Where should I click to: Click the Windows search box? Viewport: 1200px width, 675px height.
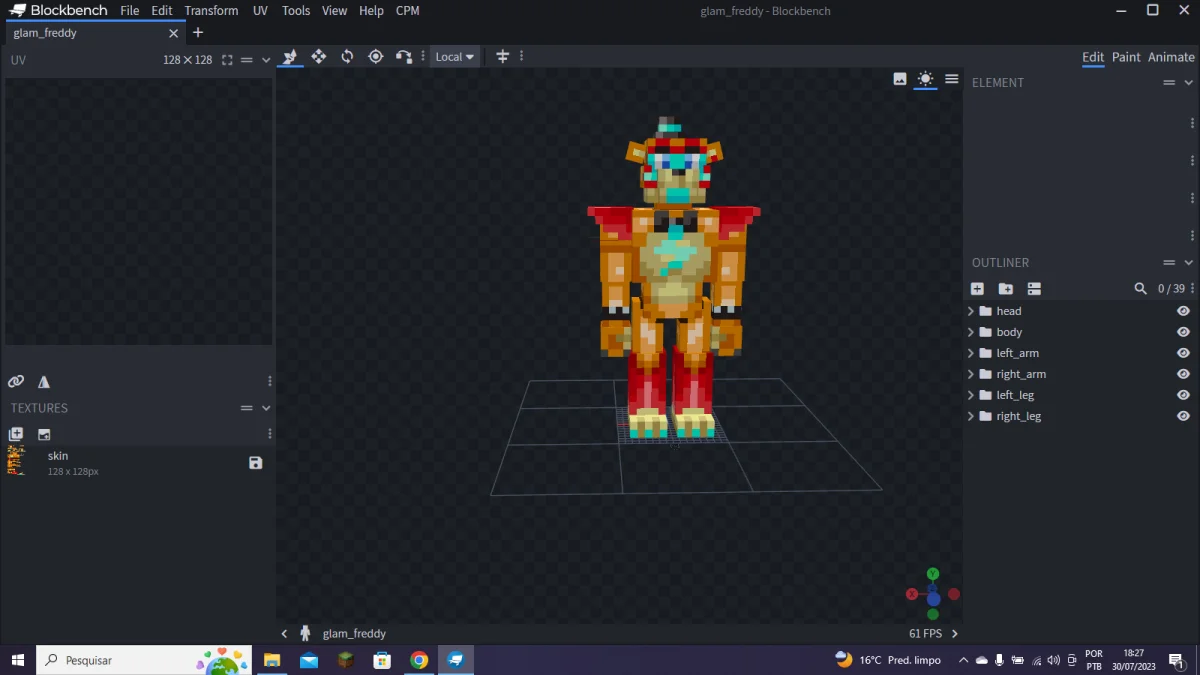143,660
